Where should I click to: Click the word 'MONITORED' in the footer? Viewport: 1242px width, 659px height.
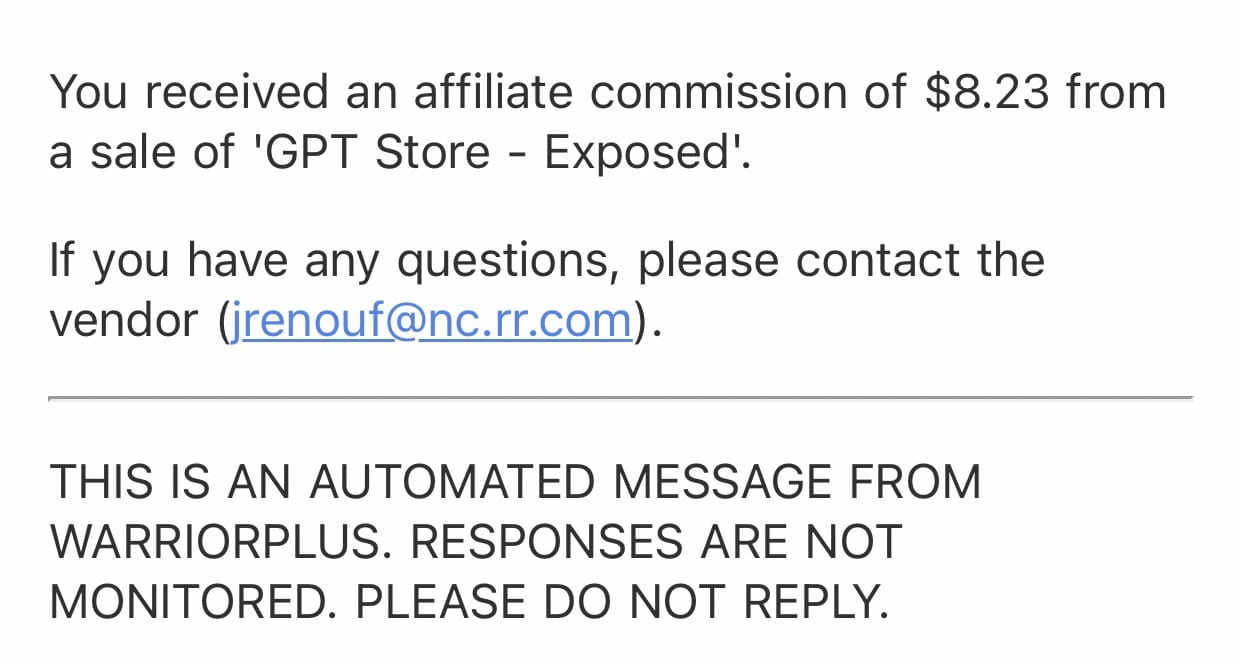pyautogui.click(x=186, y=602)
